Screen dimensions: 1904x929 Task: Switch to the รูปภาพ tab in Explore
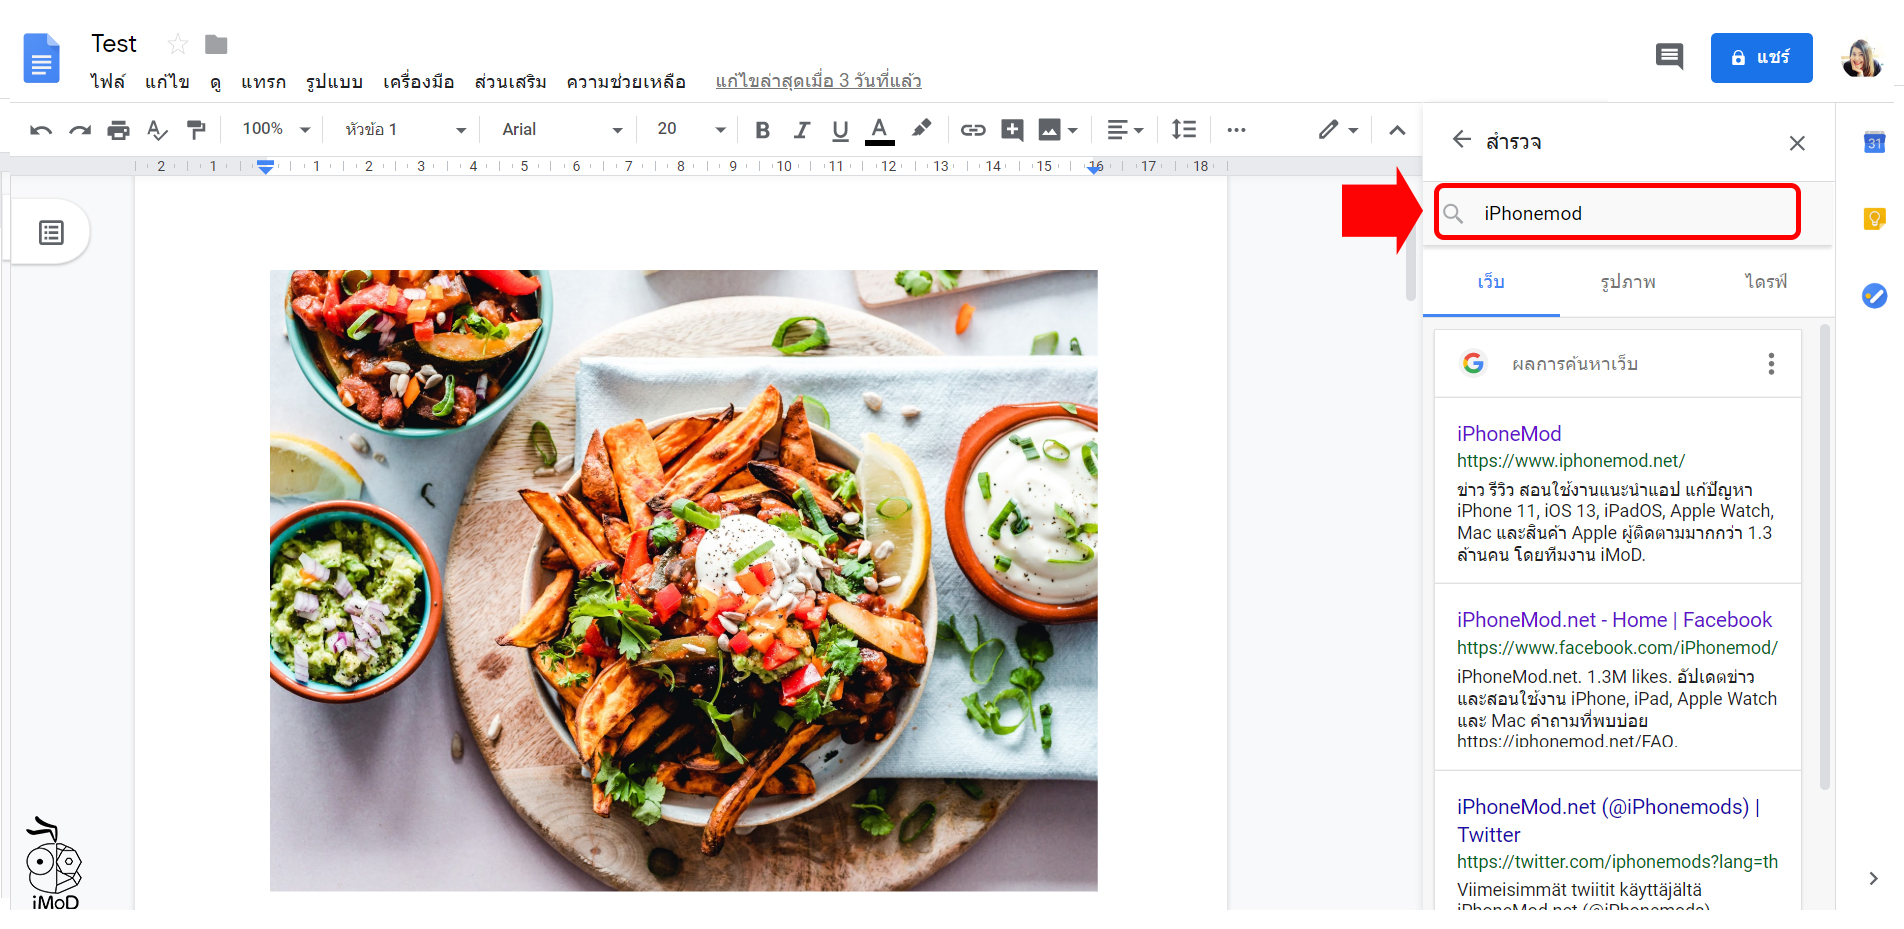pyautogui.click(x=1626, y=282)
